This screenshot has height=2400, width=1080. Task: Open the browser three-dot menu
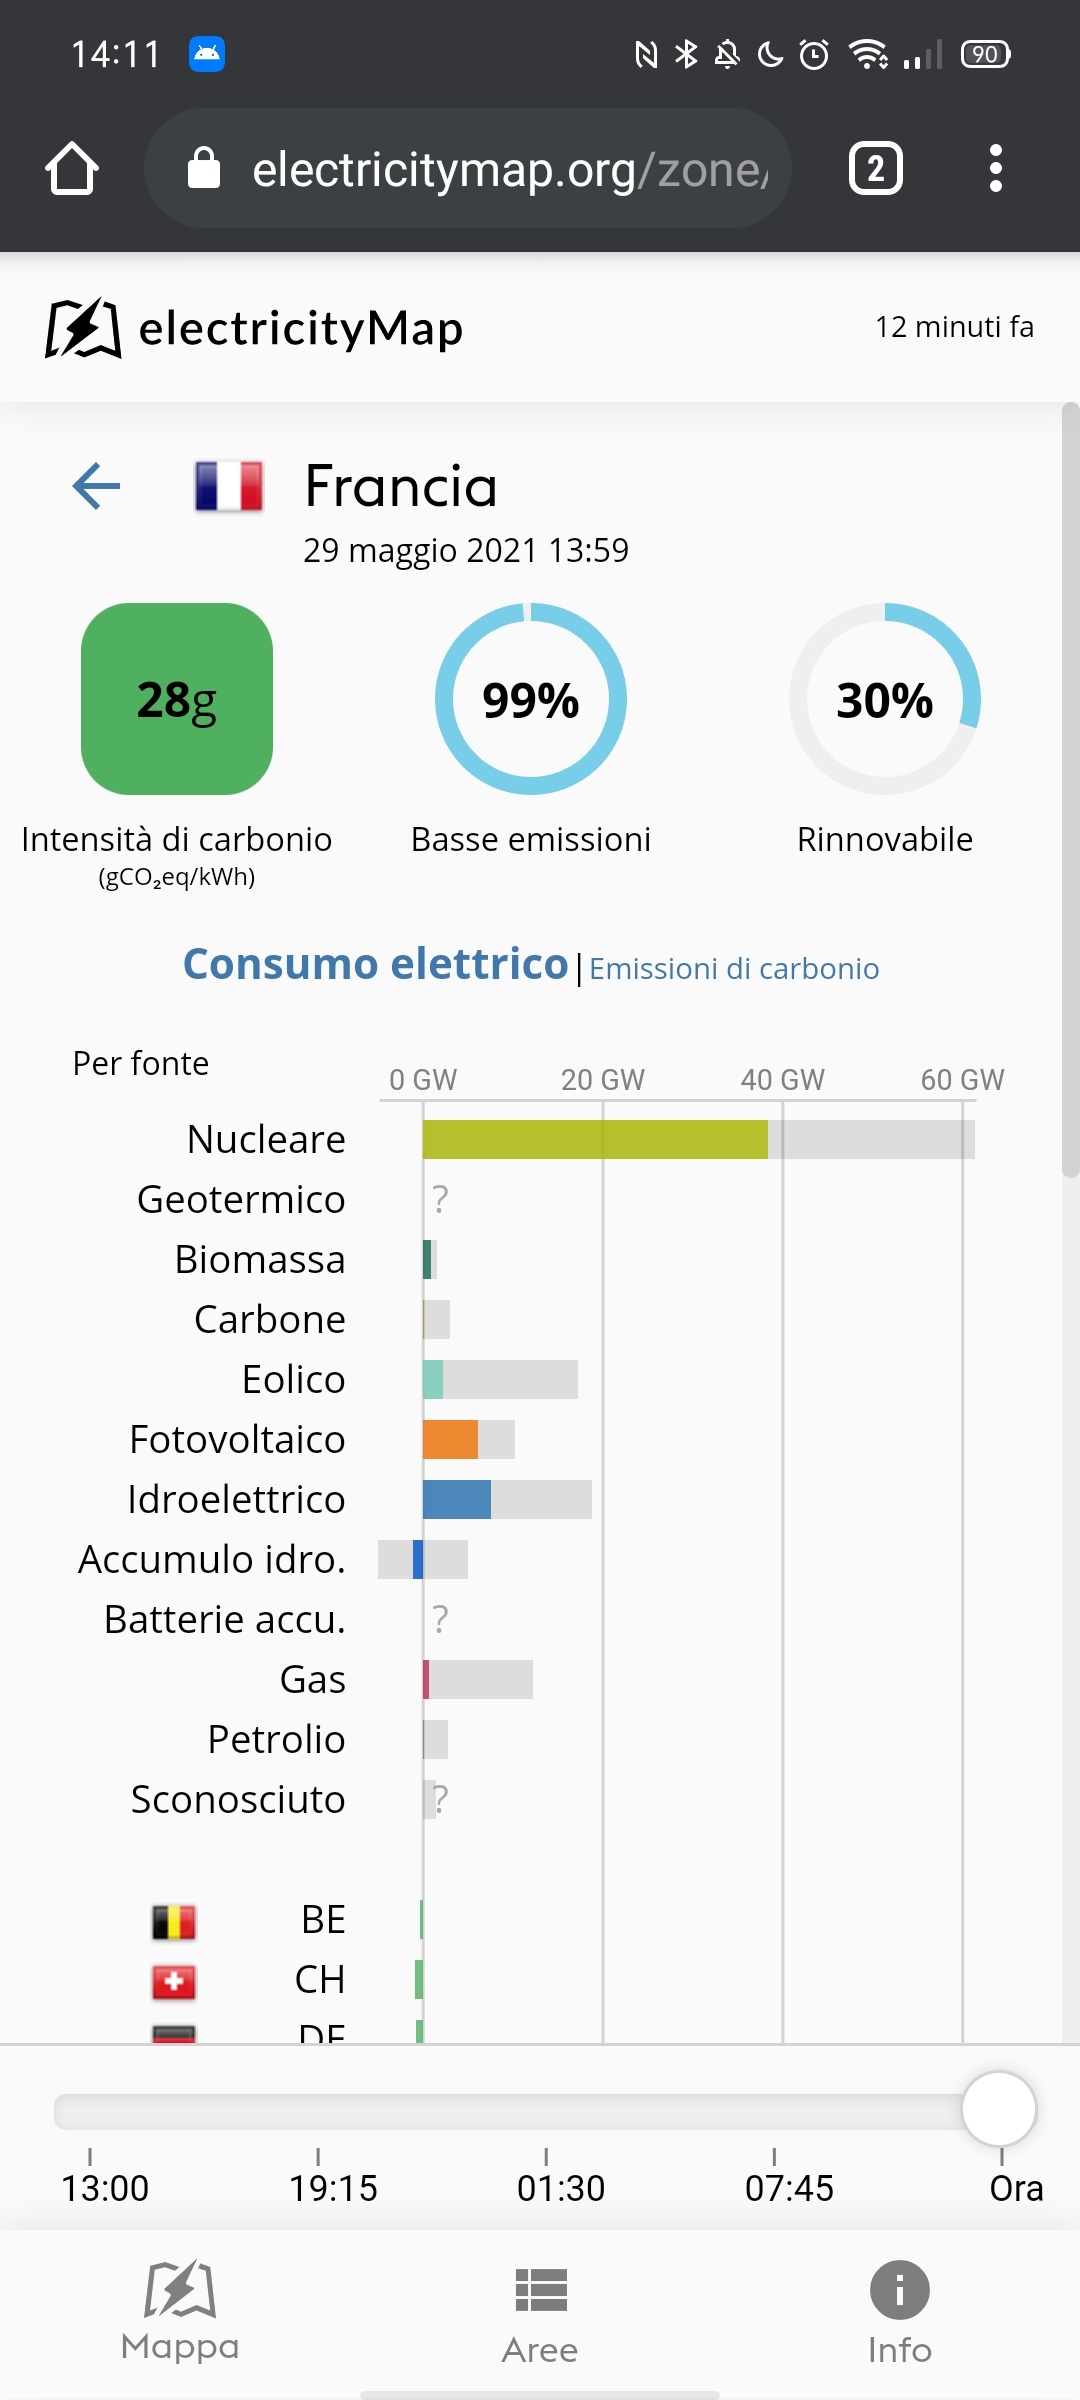point(995,168)
